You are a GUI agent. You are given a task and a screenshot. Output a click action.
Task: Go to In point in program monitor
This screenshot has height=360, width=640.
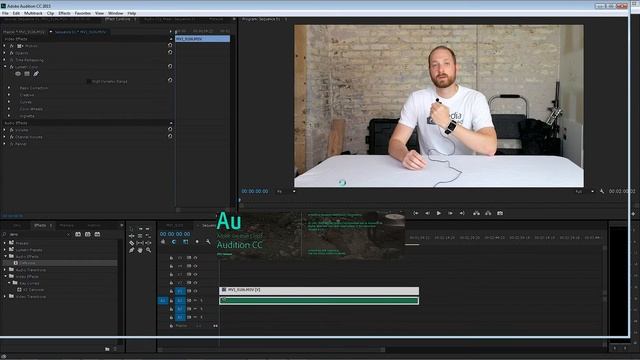[416, 213]
